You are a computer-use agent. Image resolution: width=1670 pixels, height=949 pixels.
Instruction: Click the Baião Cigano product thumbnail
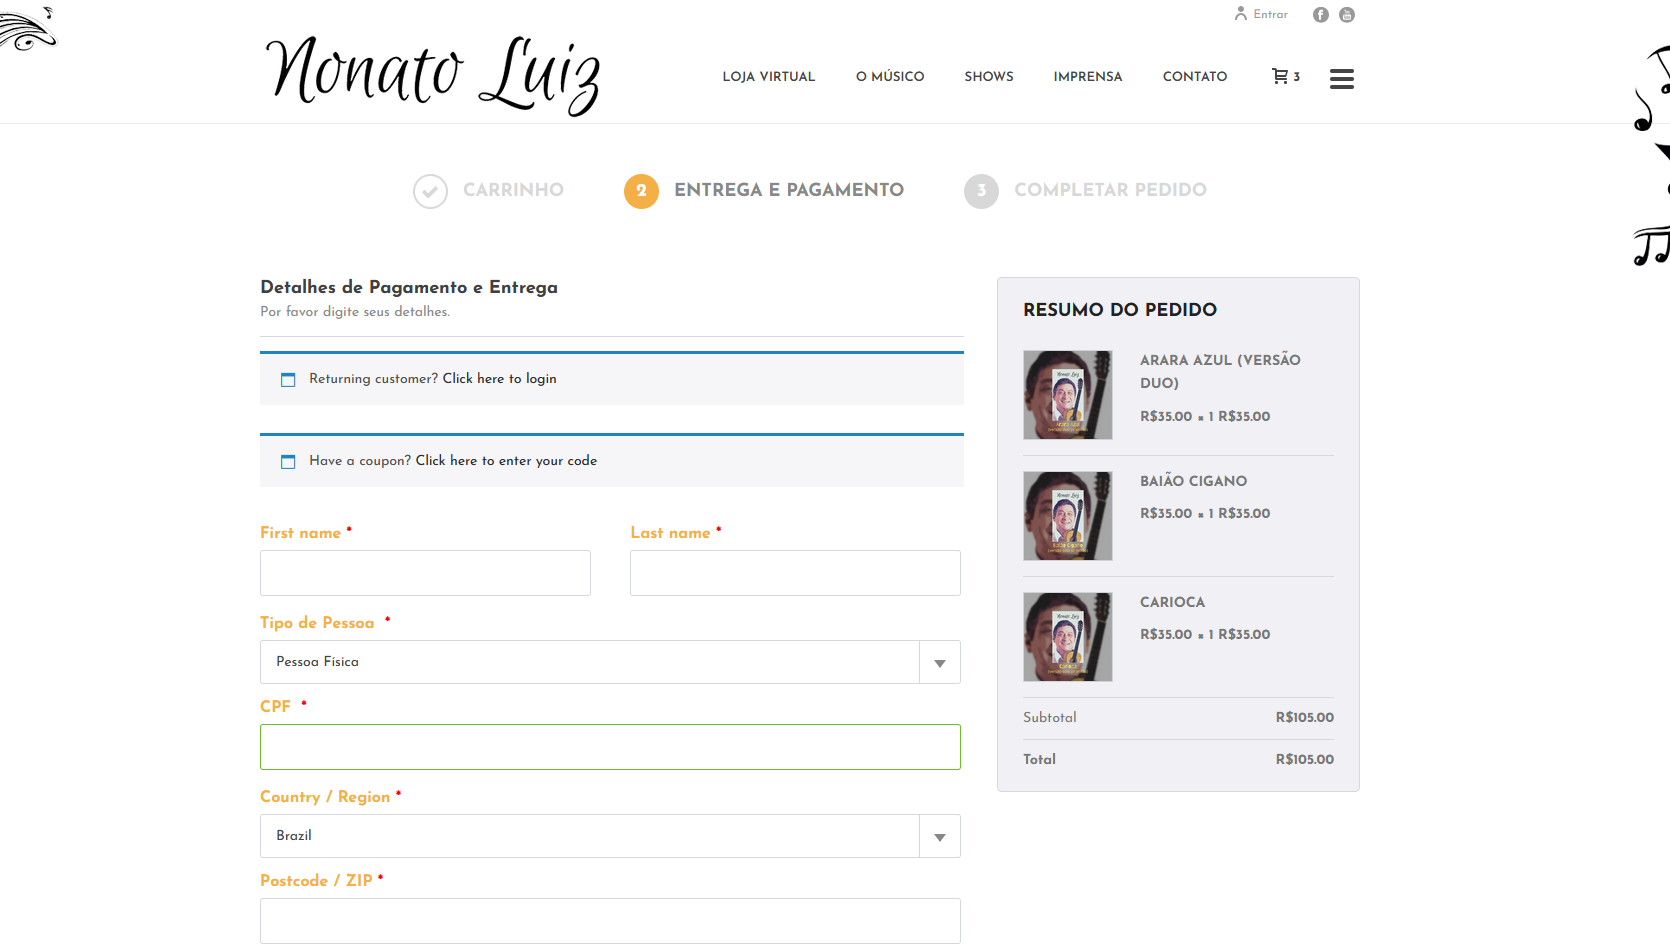[x=1067, y=516]
